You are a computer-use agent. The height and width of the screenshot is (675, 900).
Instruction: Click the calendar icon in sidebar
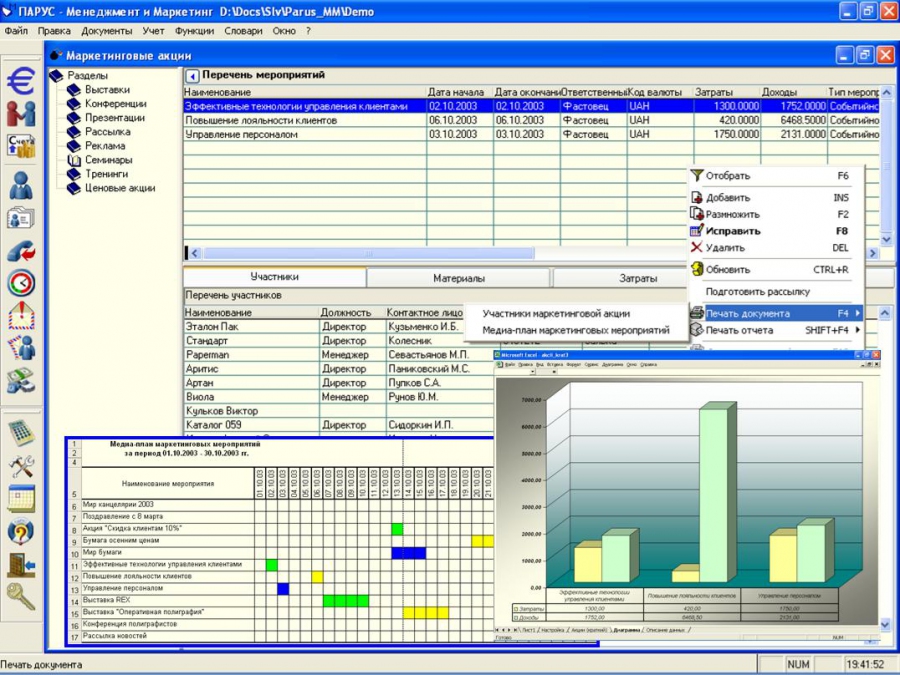(x=21, y=498)
